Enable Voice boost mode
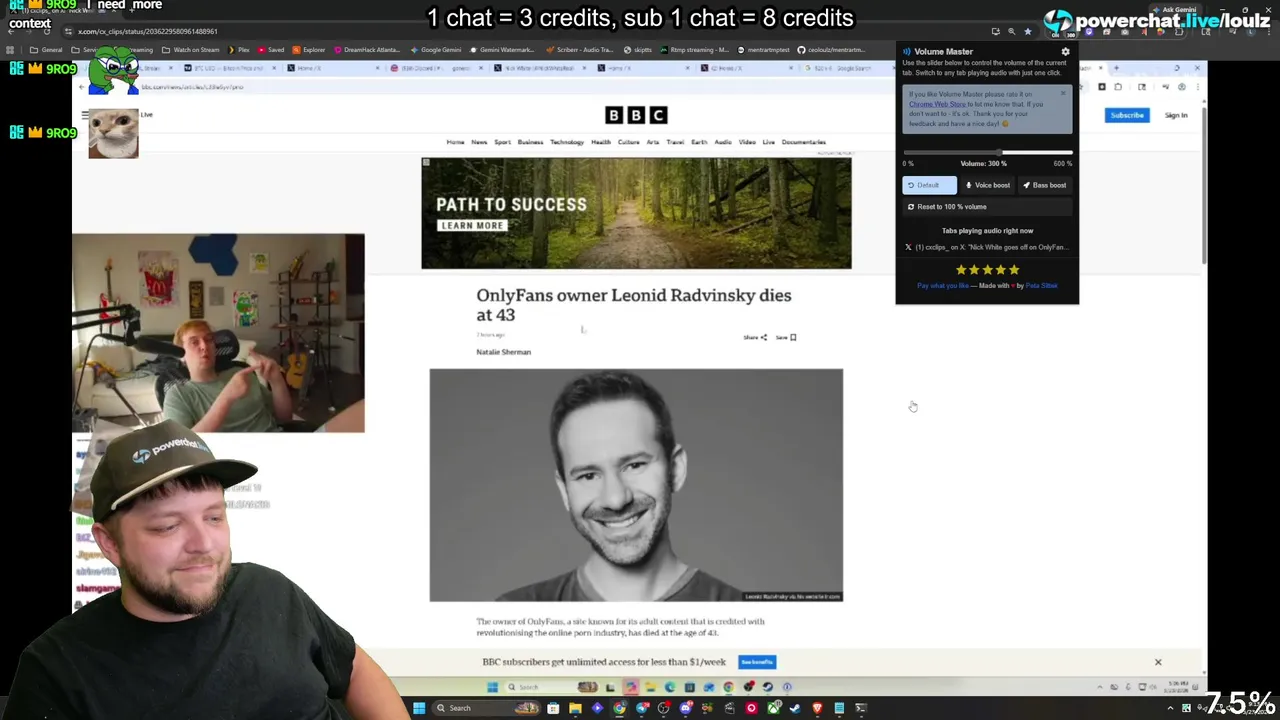 point(988,185)
